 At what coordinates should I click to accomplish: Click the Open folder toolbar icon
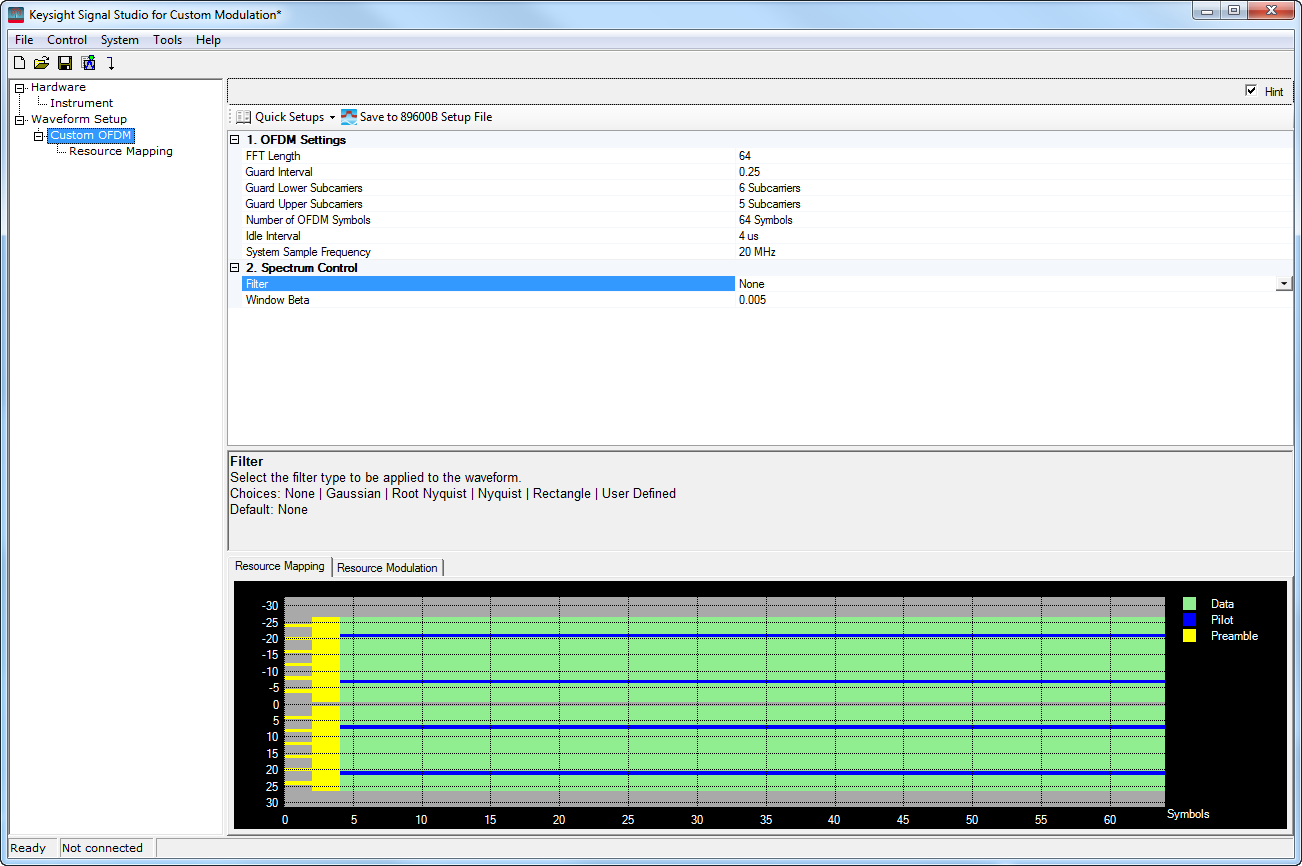(x=41, y=63)
